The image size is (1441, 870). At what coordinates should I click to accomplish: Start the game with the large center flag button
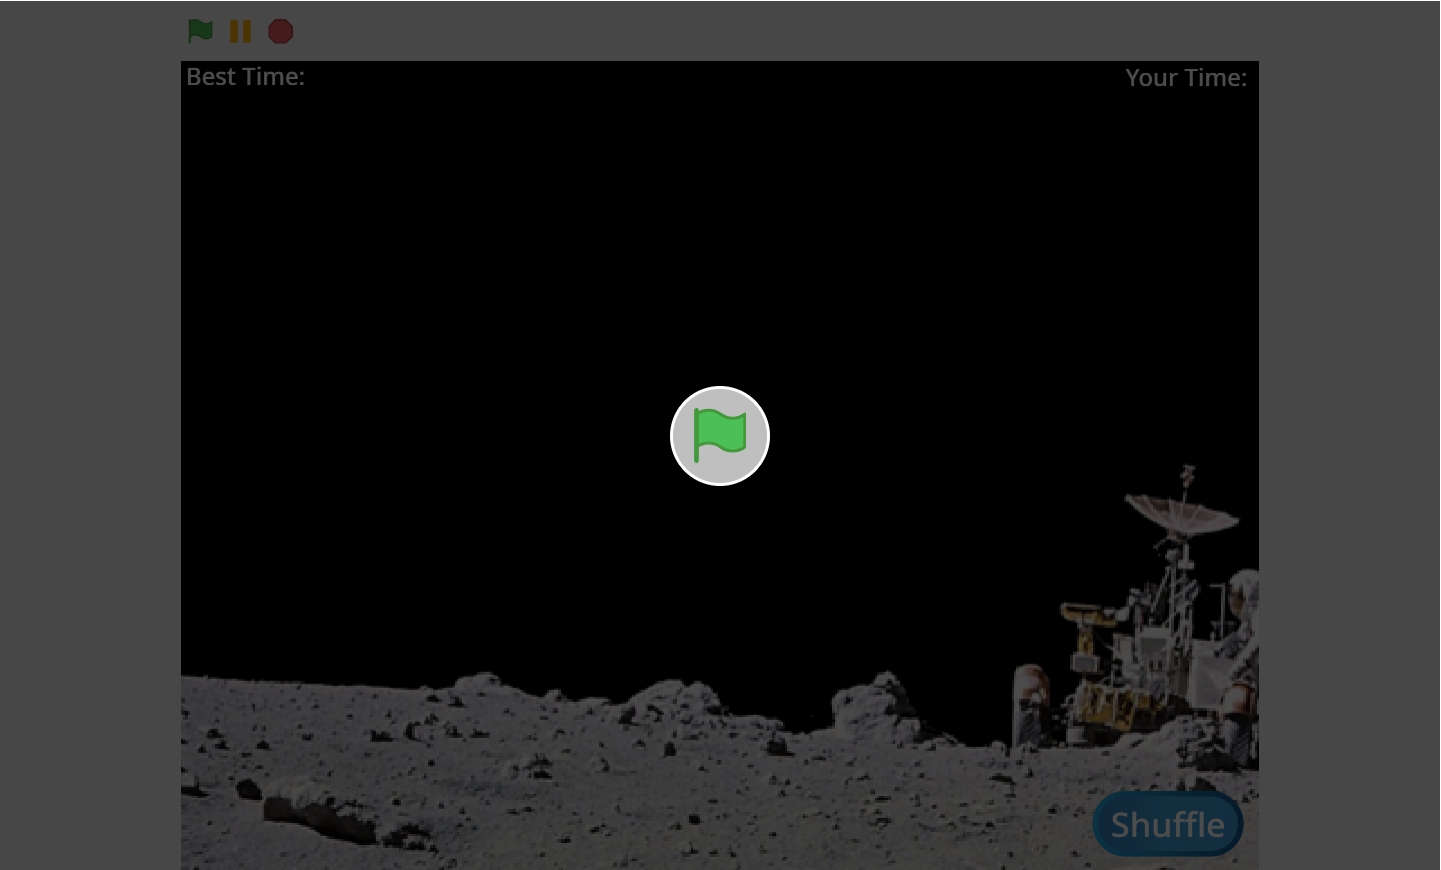[x=720, y=436]
